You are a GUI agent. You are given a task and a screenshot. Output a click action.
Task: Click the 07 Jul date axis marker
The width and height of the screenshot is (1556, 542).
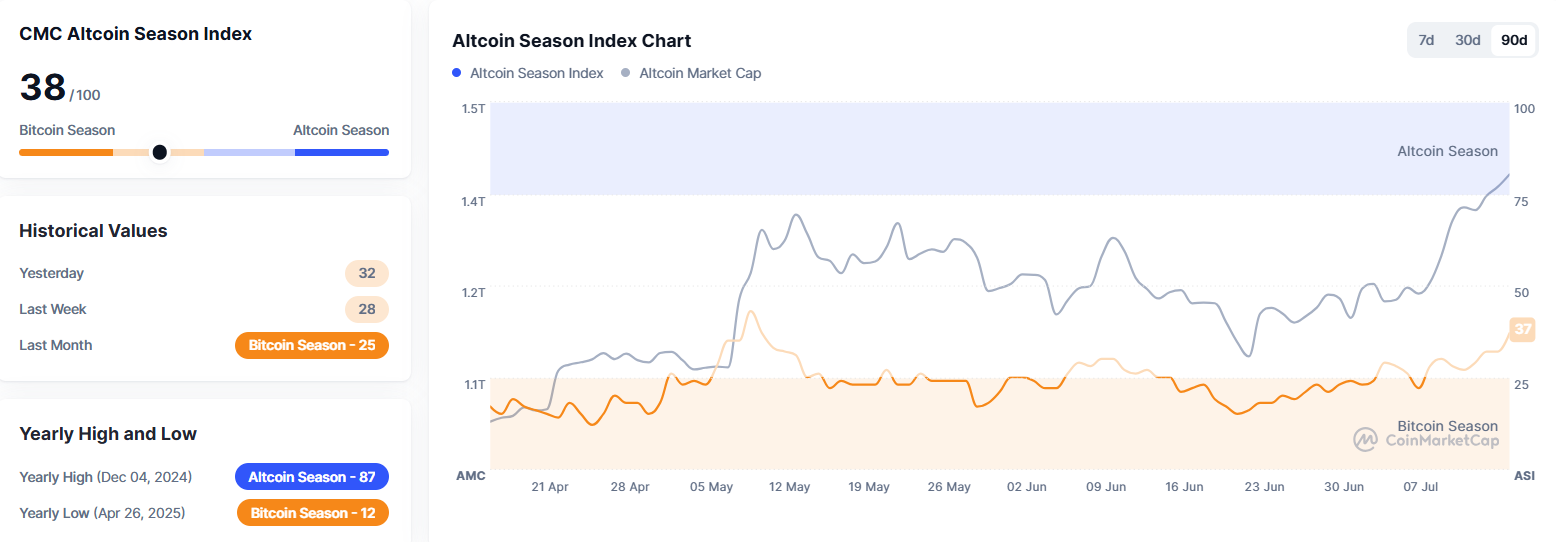(x=1421, y=487)
